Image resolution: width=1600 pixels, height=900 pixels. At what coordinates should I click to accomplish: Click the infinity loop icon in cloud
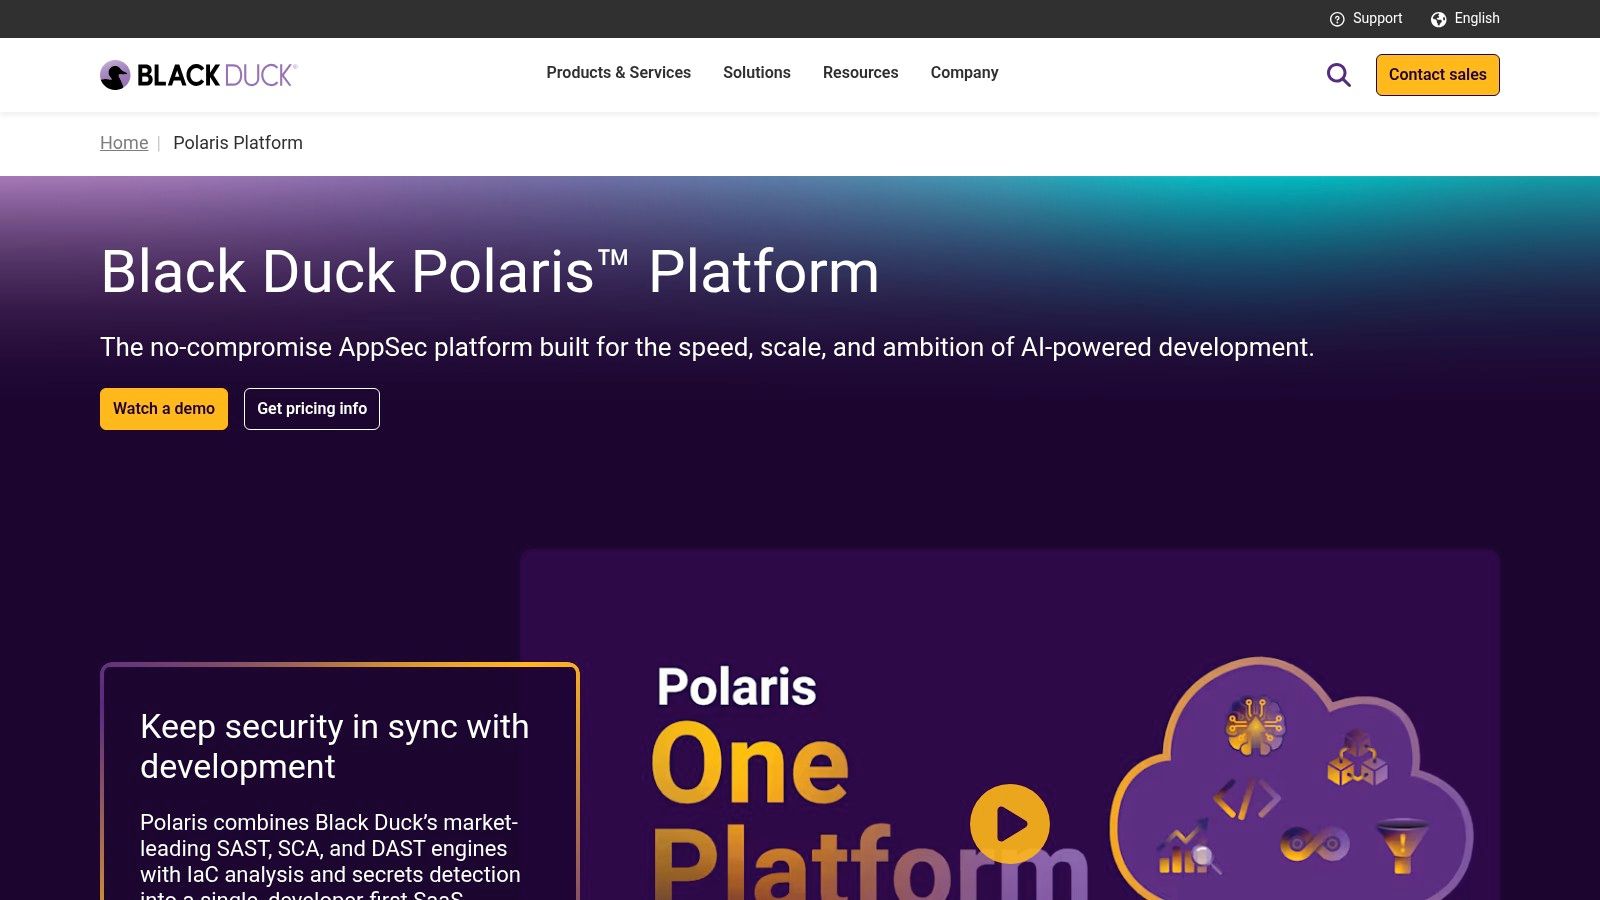[x=1315, y=844]
